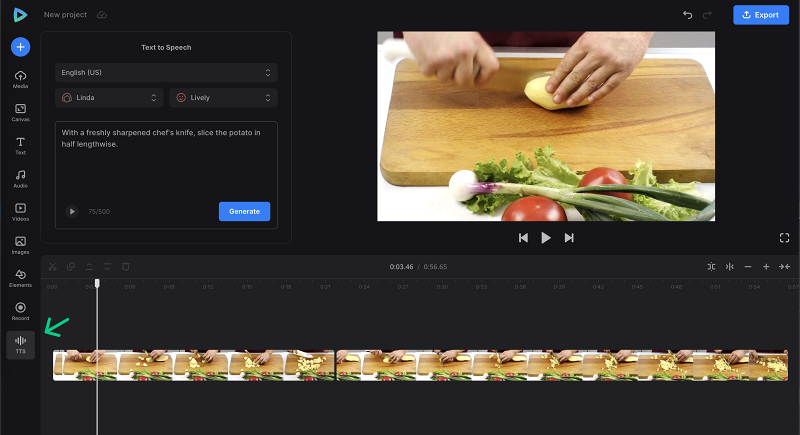Open the Images panel
Viewport: 800px width, 435px height.
click(x=20, y=245)
